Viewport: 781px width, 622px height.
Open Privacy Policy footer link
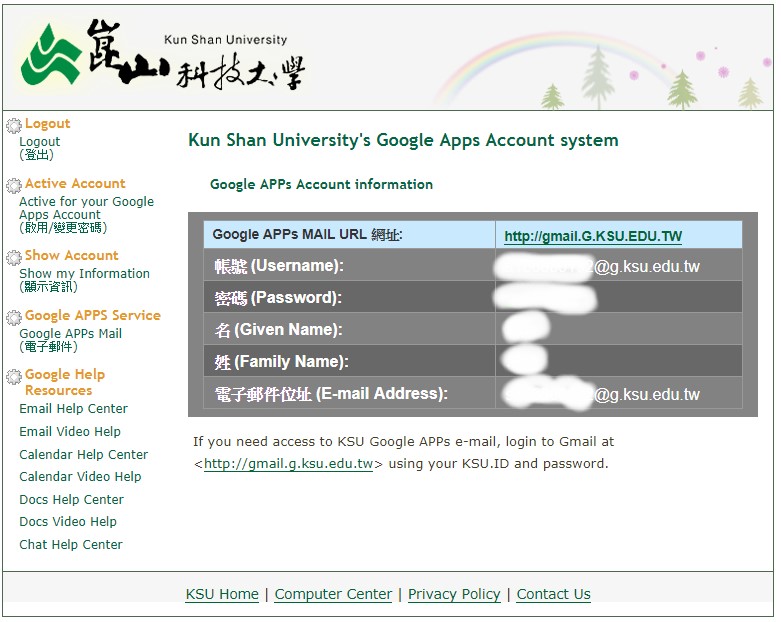pos(454,594)
